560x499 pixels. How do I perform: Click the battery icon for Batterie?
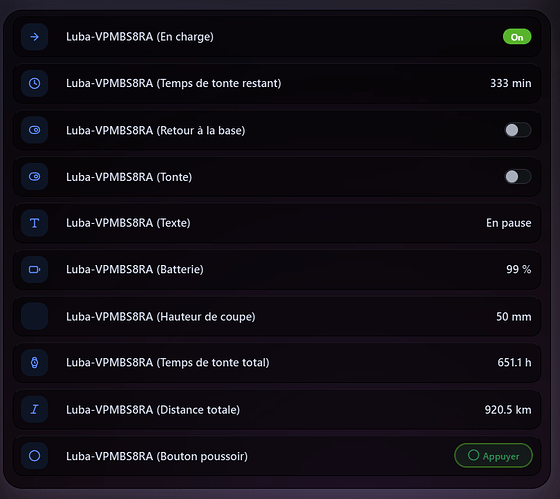tap(35, 270)
